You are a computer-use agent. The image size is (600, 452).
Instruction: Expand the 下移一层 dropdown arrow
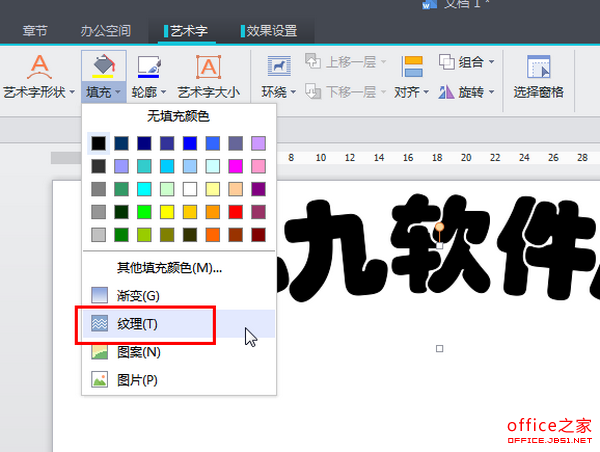[382, 92]
